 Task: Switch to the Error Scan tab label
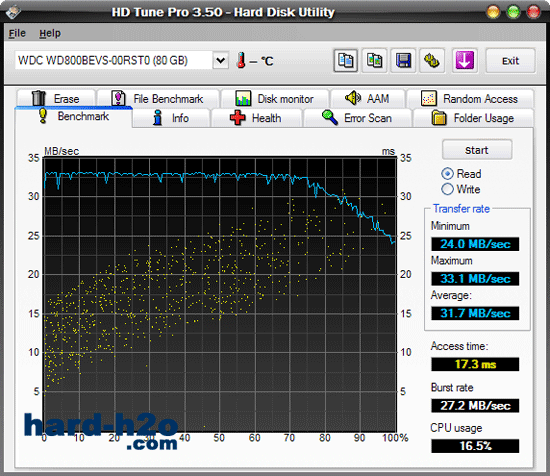coord(368,118)
